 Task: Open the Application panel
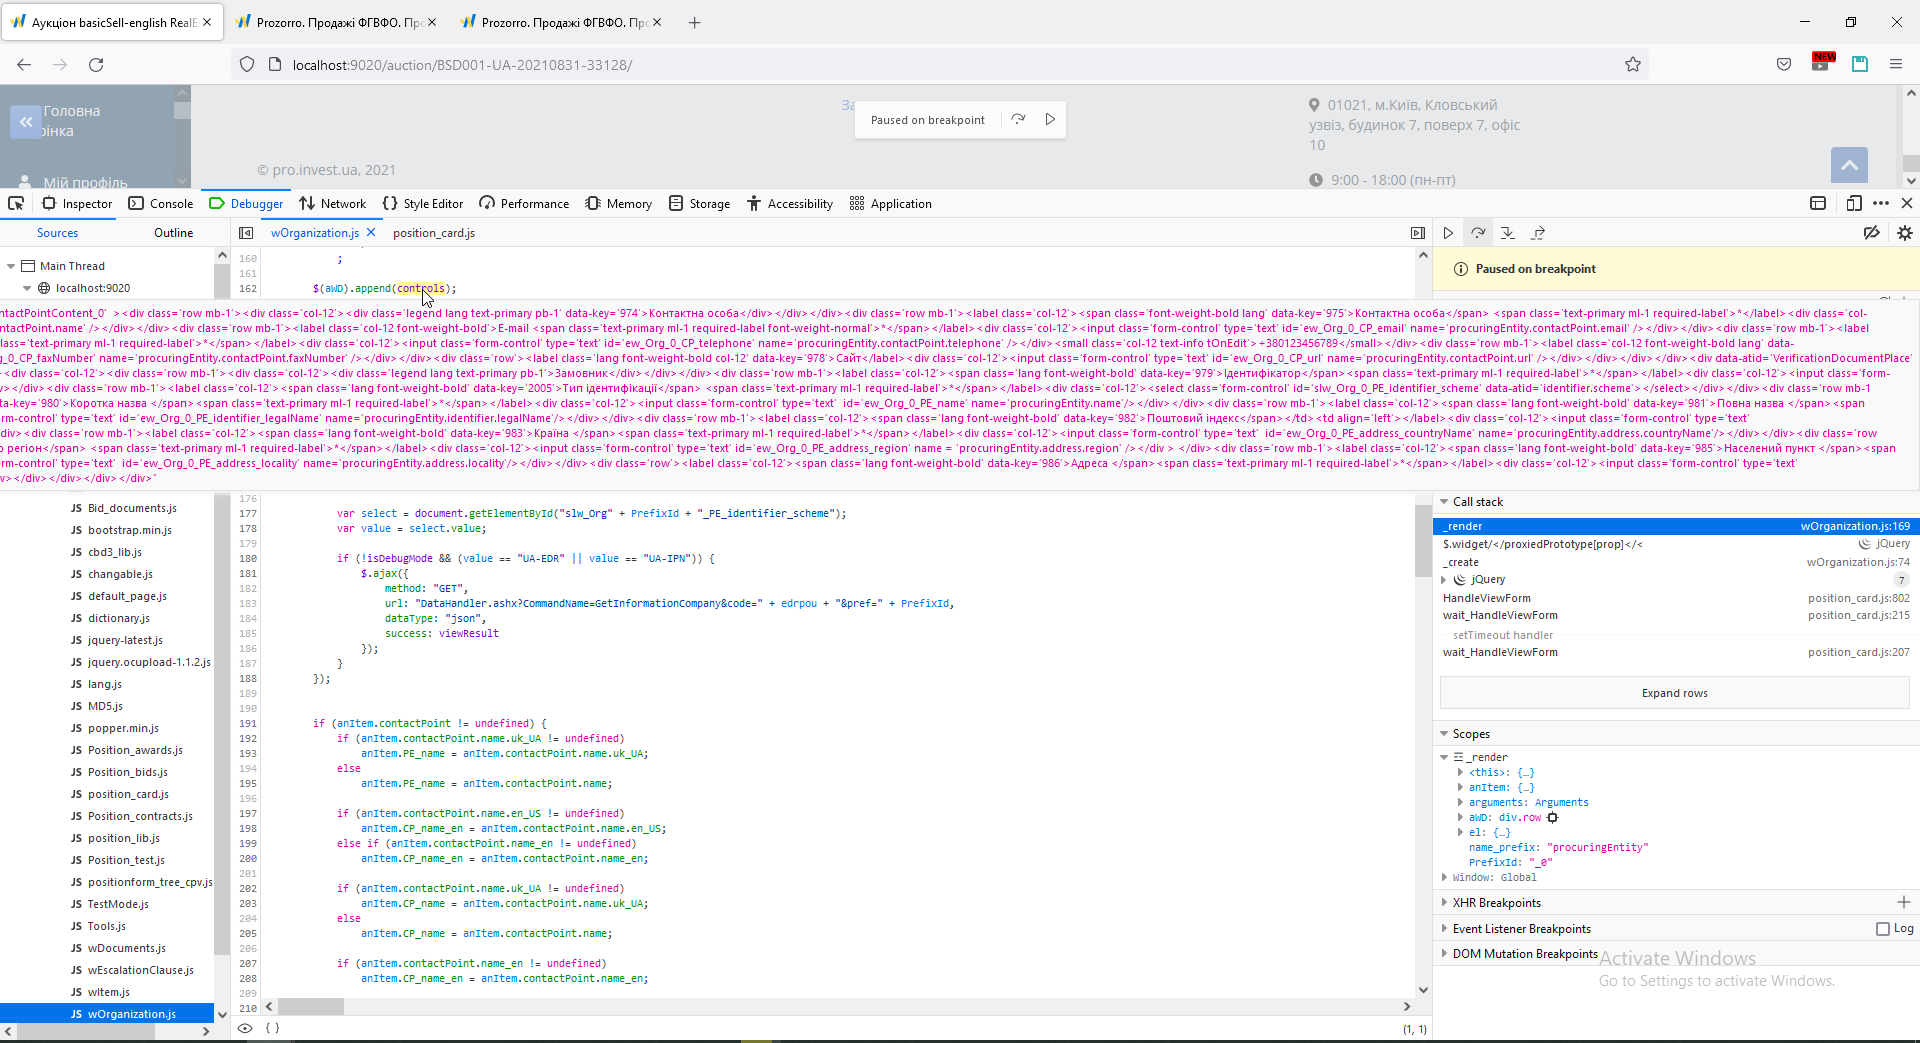[891, 203]
